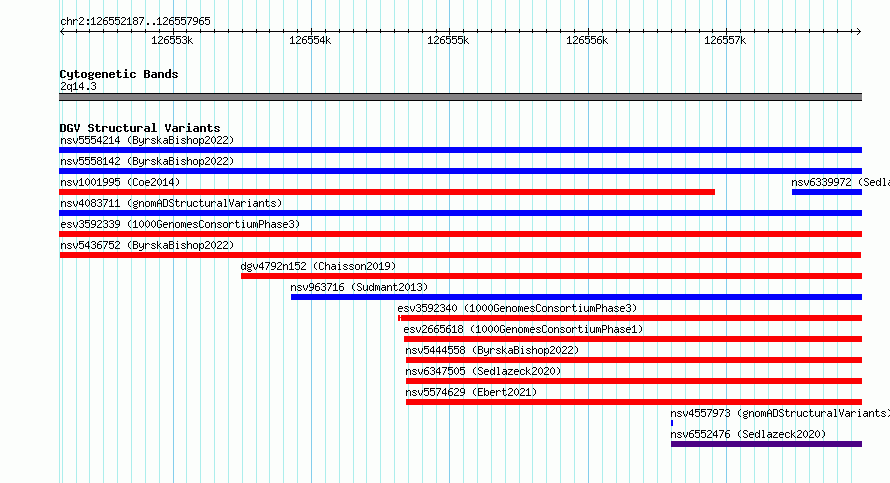Click the blue bar for nsv4083711

pos(460,213)
